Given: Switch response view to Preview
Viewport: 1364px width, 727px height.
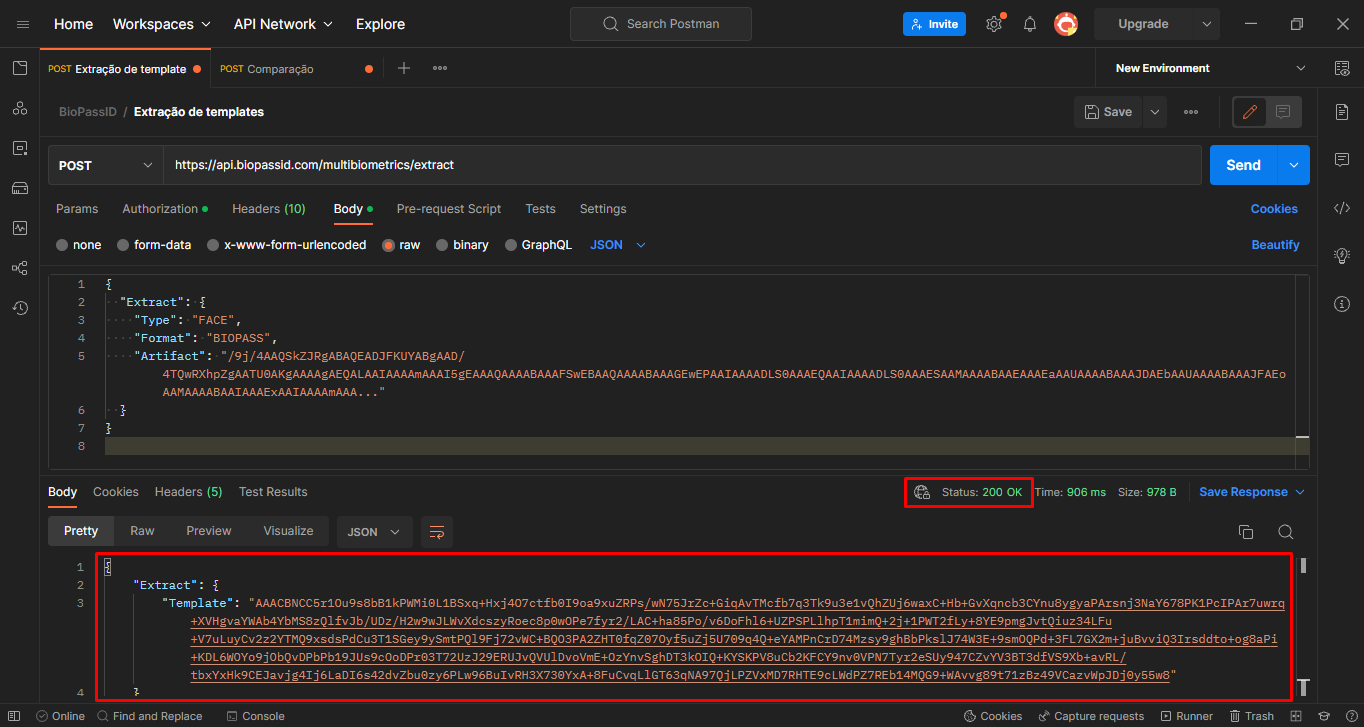Looking at the screenshot, I should click(209, 531).
